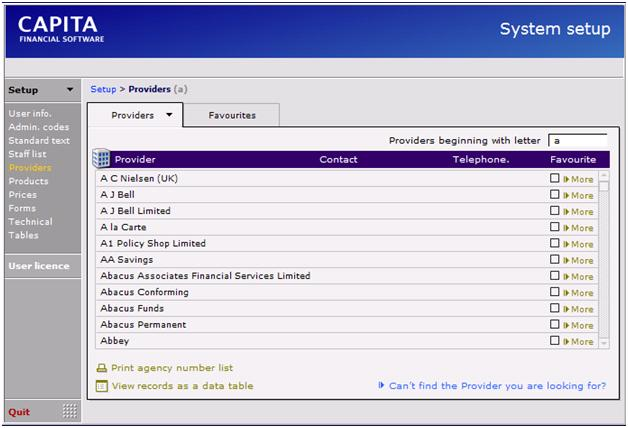Viewport: 628px width, 428px height.
Task: Tick the Favourite checkbox for A J Bell
Action: [555, 196]
